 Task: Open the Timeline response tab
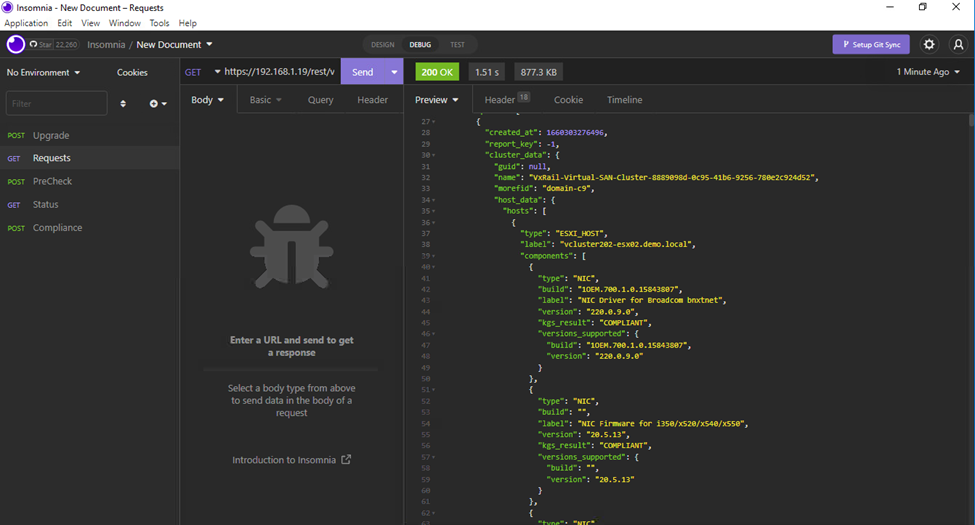tap(624, 100)
